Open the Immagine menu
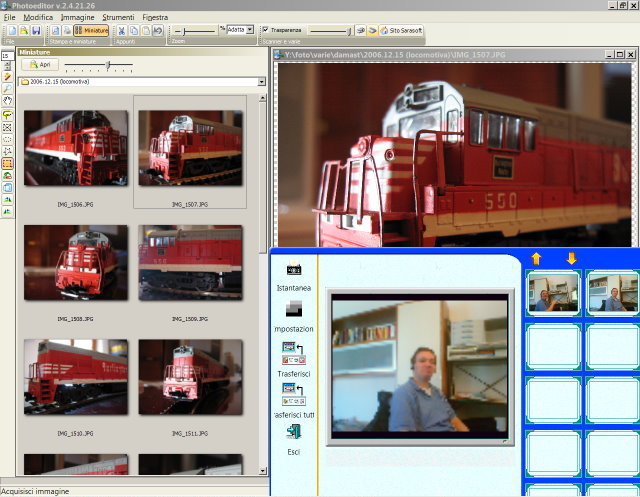640x497 pixels. click(x=78, y=17)
